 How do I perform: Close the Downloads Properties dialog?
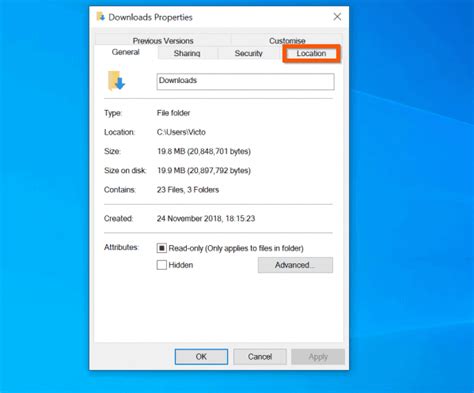pyautogui.click(x=337, y=17)
